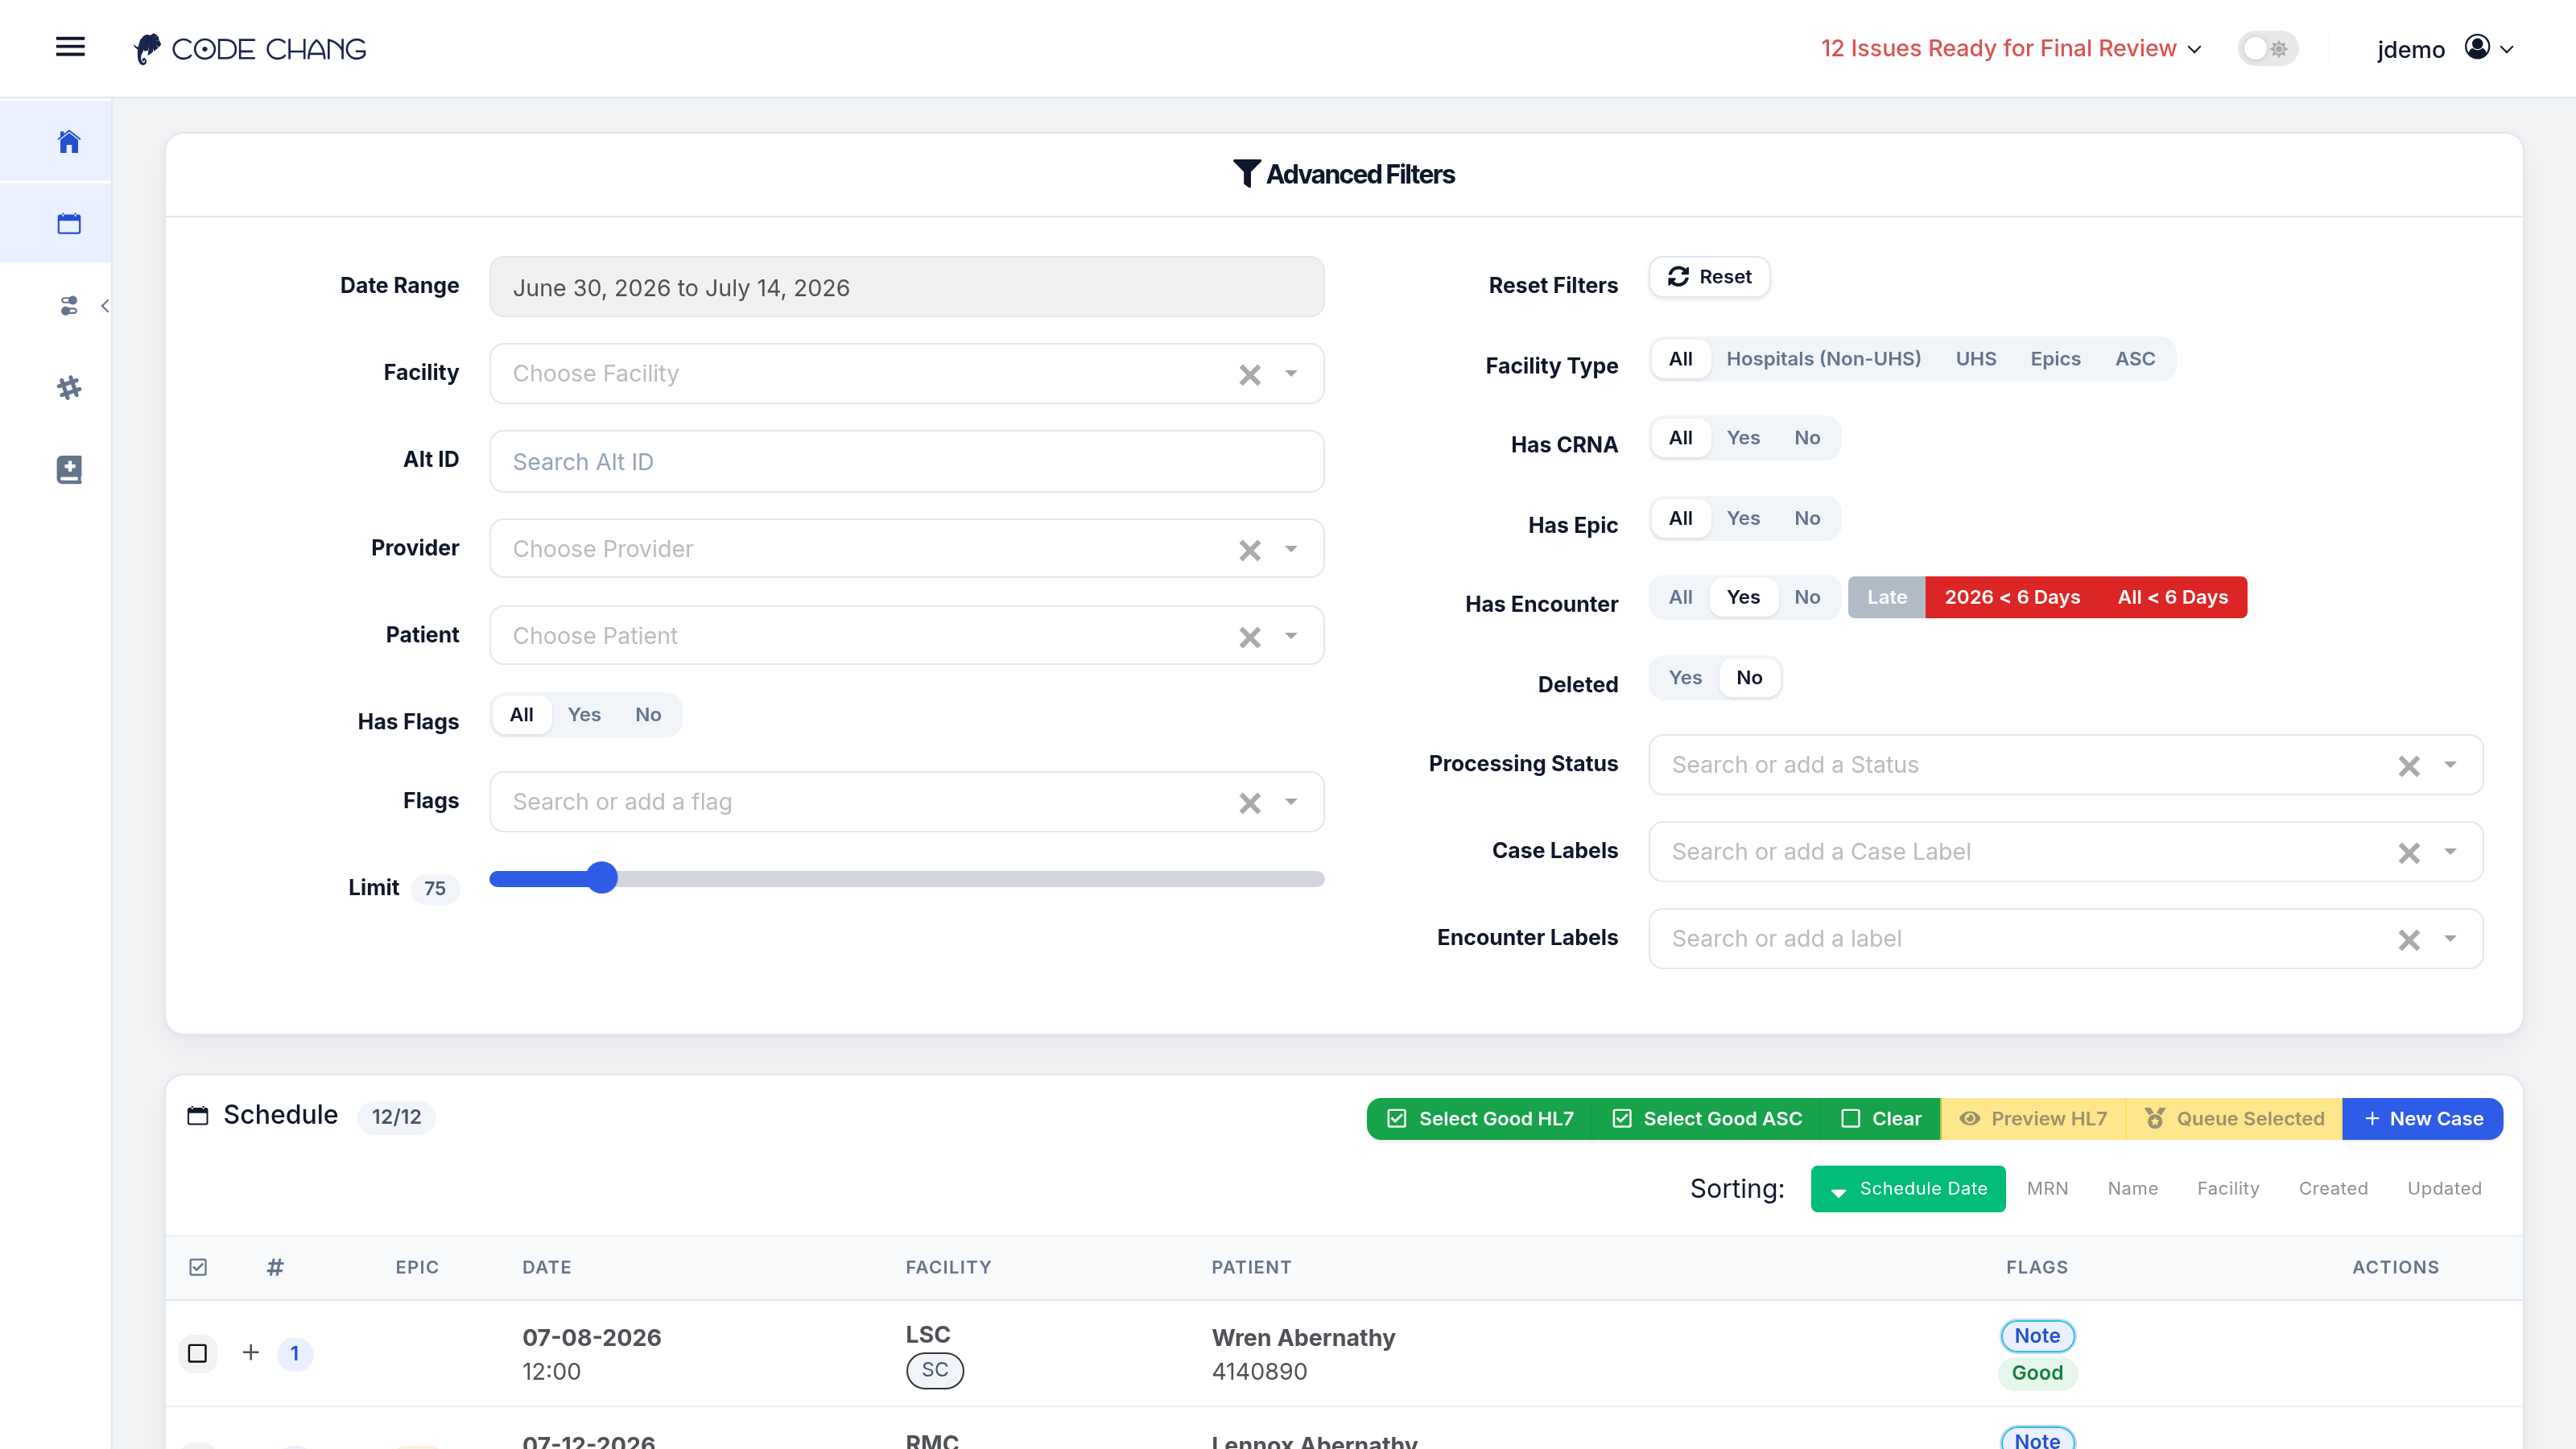
Task: Clear the Flags field X
Action: click(x=1250, y=802)
